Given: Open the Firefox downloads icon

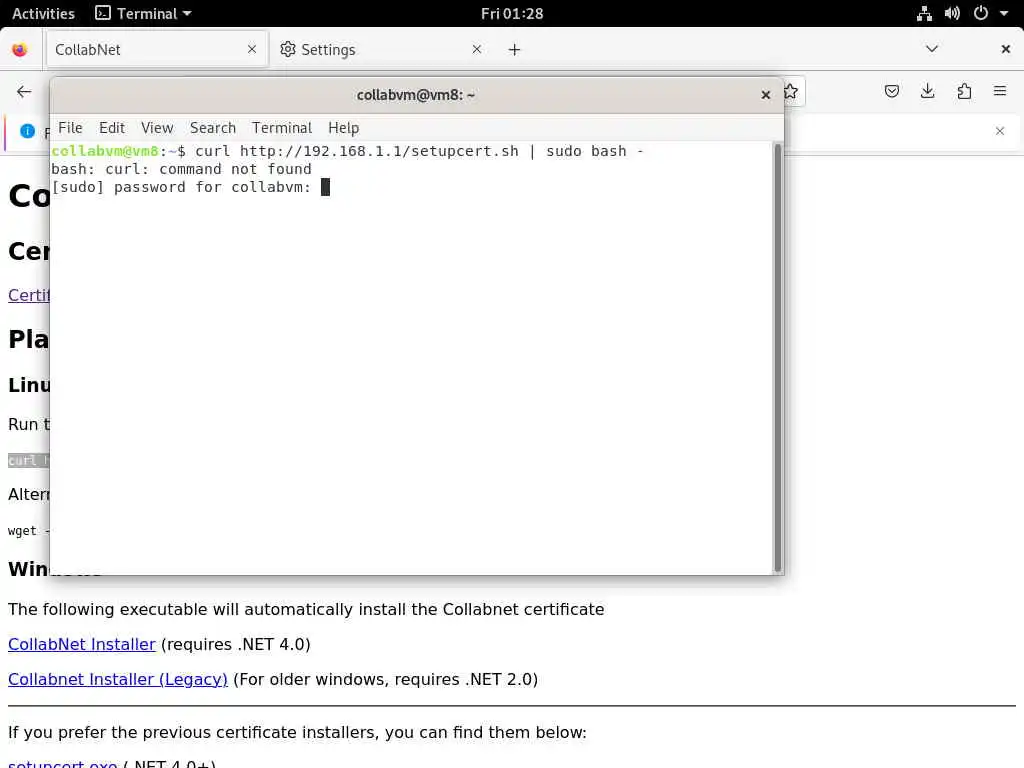Looking at the screenshot, I should pyautogui.click(x=927, y=91).
